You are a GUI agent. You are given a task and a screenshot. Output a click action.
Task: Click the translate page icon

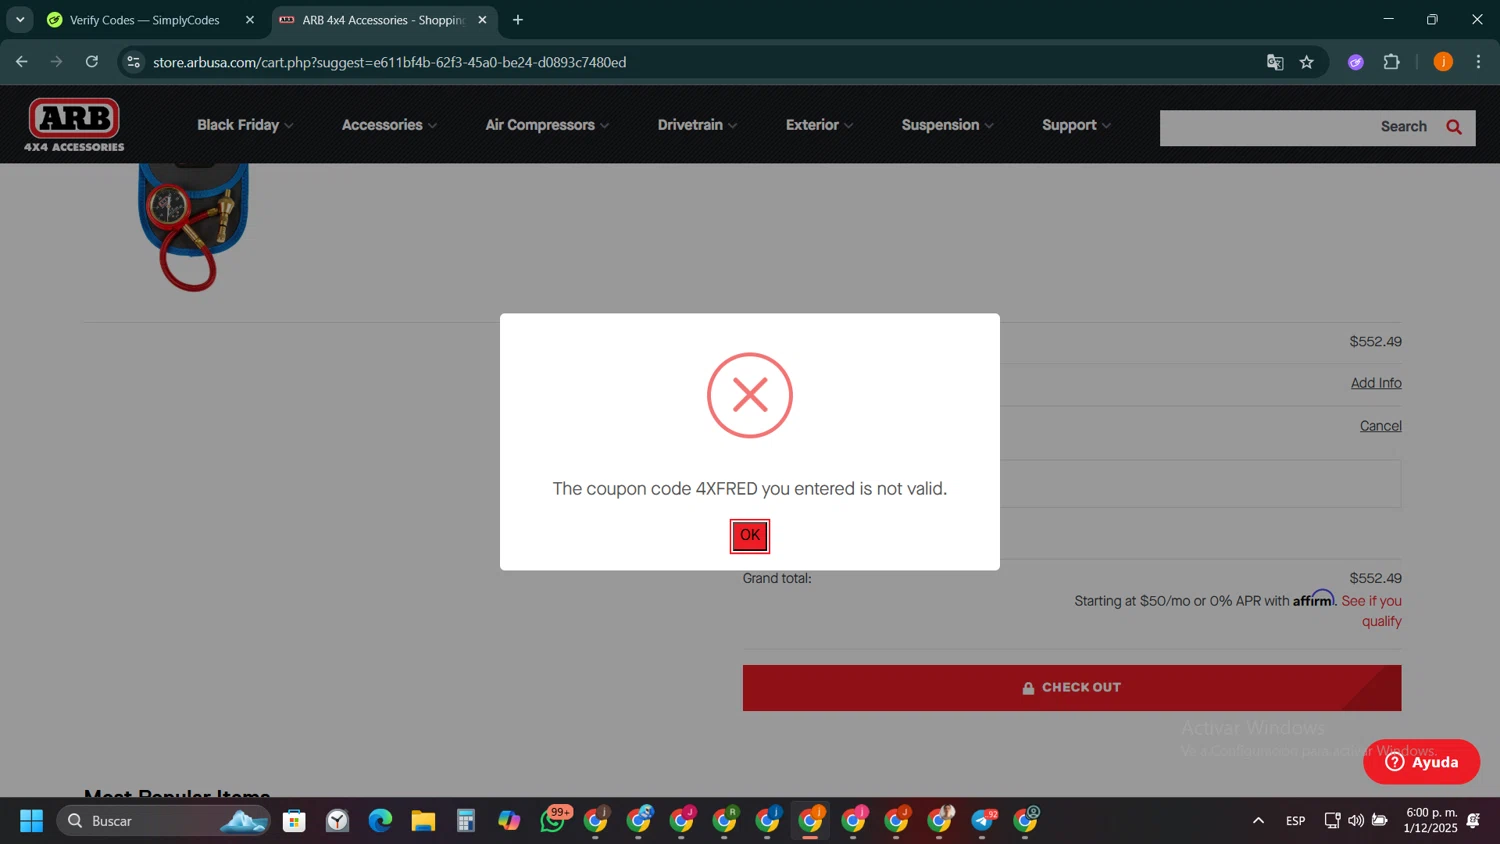[1275, 62]
